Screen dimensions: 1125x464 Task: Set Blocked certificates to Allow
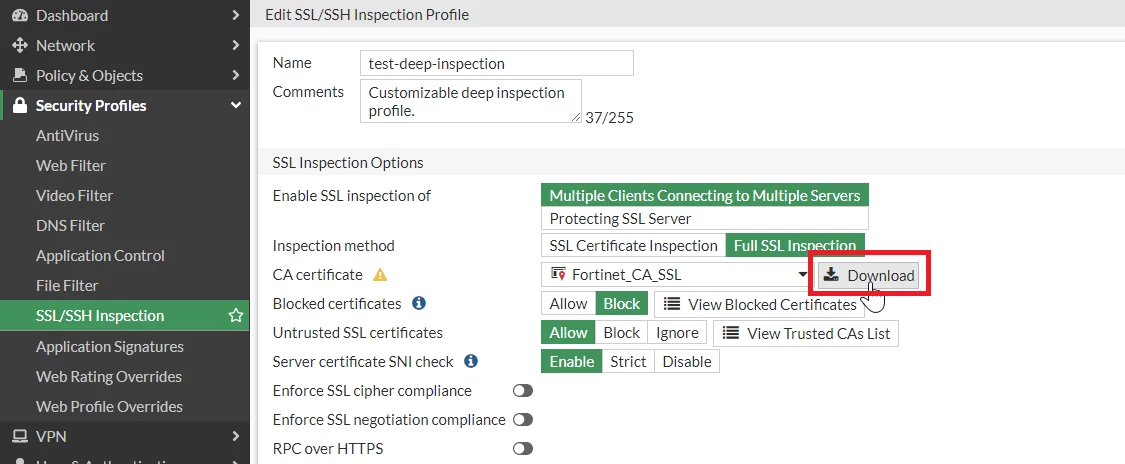(x=568, y=304)
